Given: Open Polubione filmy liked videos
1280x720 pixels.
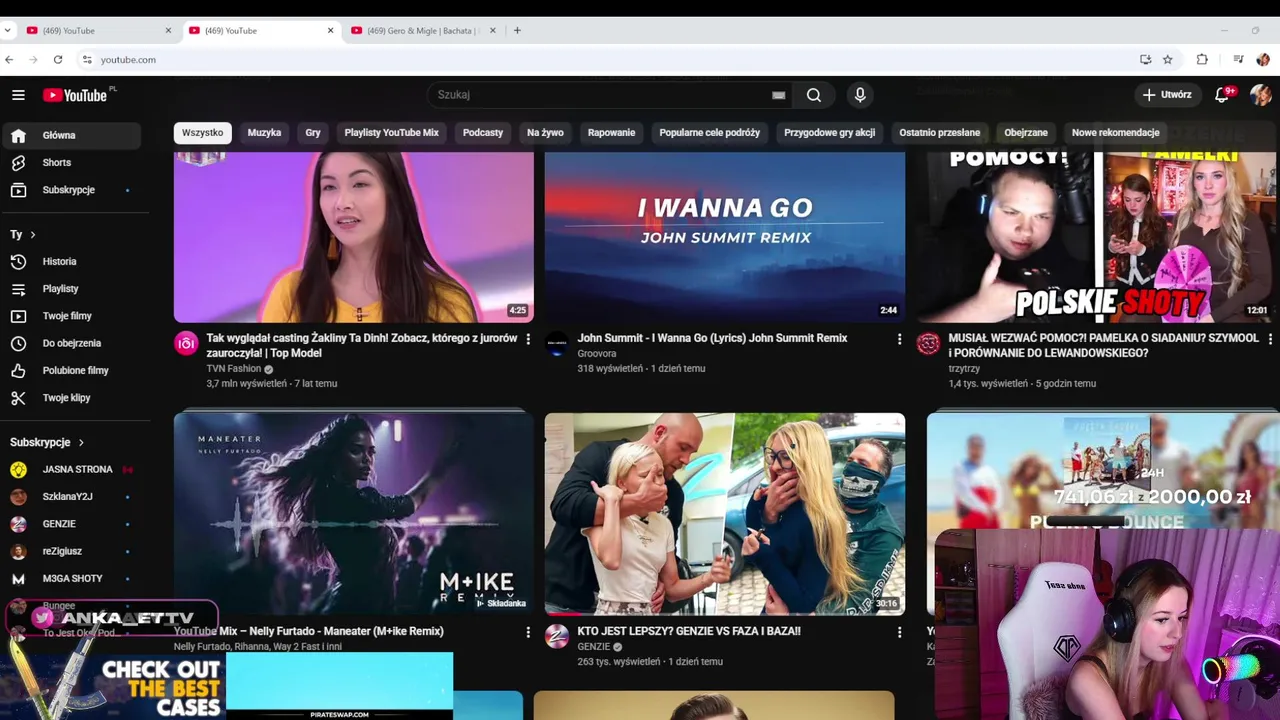Looking at the screenshot, I should point(72,370).
